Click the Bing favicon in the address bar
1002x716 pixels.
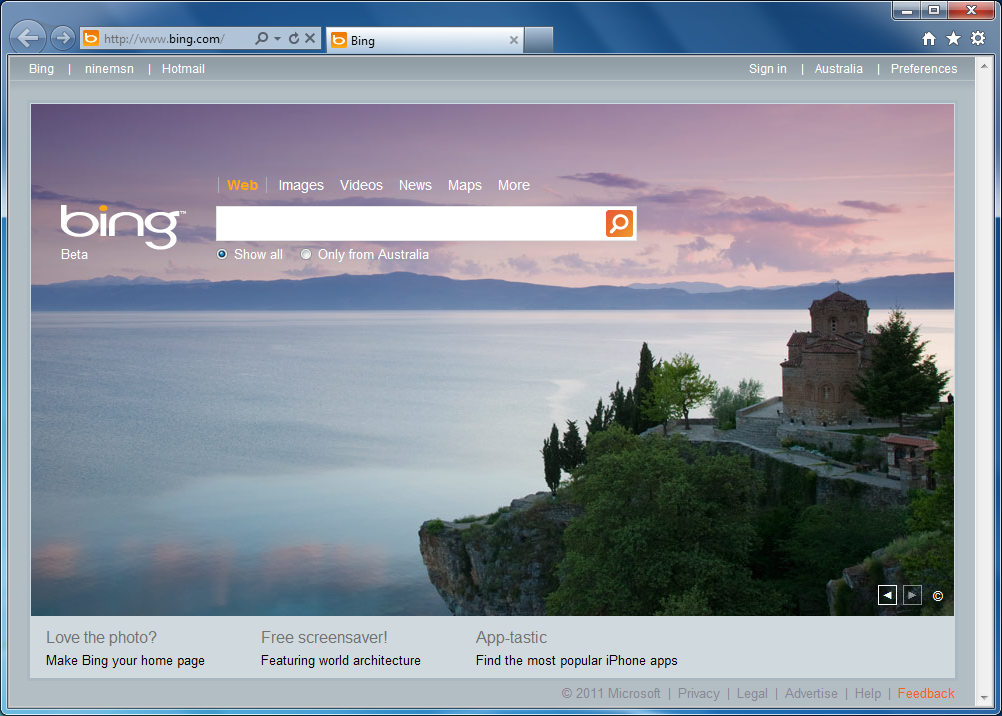tap(91, 38)
